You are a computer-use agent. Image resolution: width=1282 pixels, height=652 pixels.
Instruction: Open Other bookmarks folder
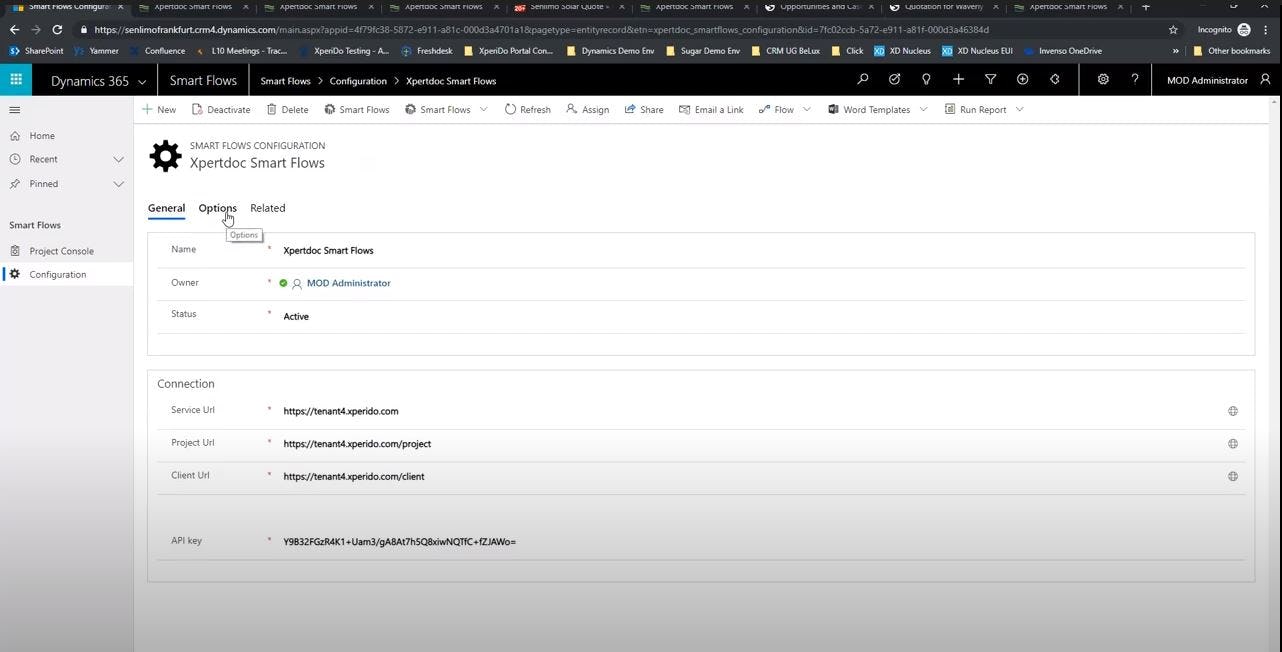(x=1231, y=51)
